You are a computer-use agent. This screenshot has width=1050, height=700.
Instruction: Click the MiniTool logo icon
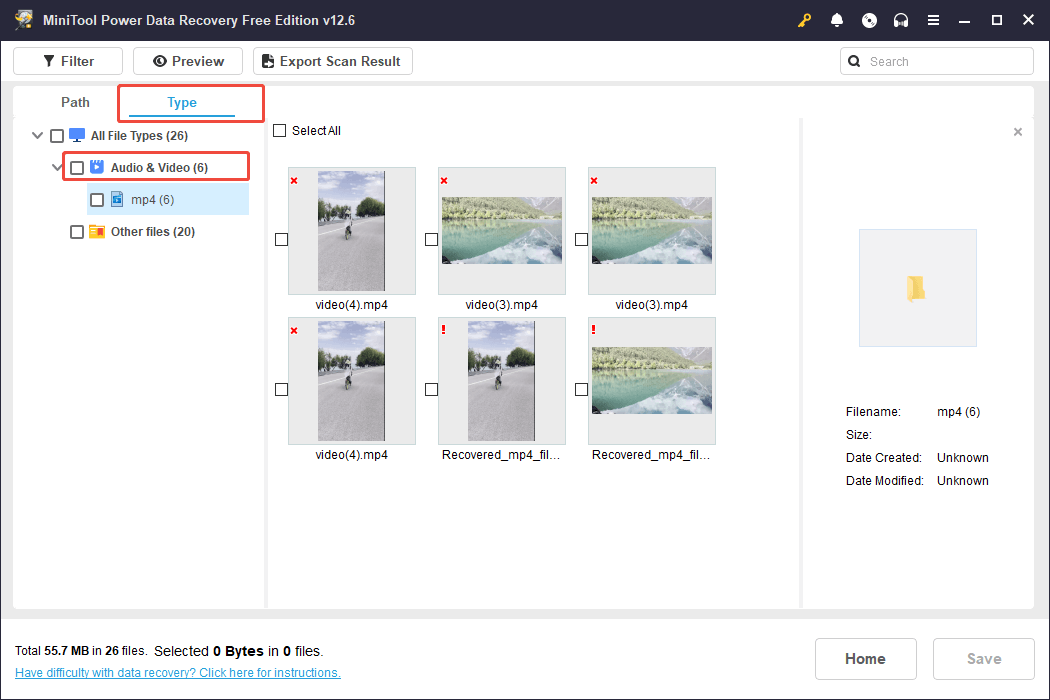pyautogui.click(x=22, y=19)
